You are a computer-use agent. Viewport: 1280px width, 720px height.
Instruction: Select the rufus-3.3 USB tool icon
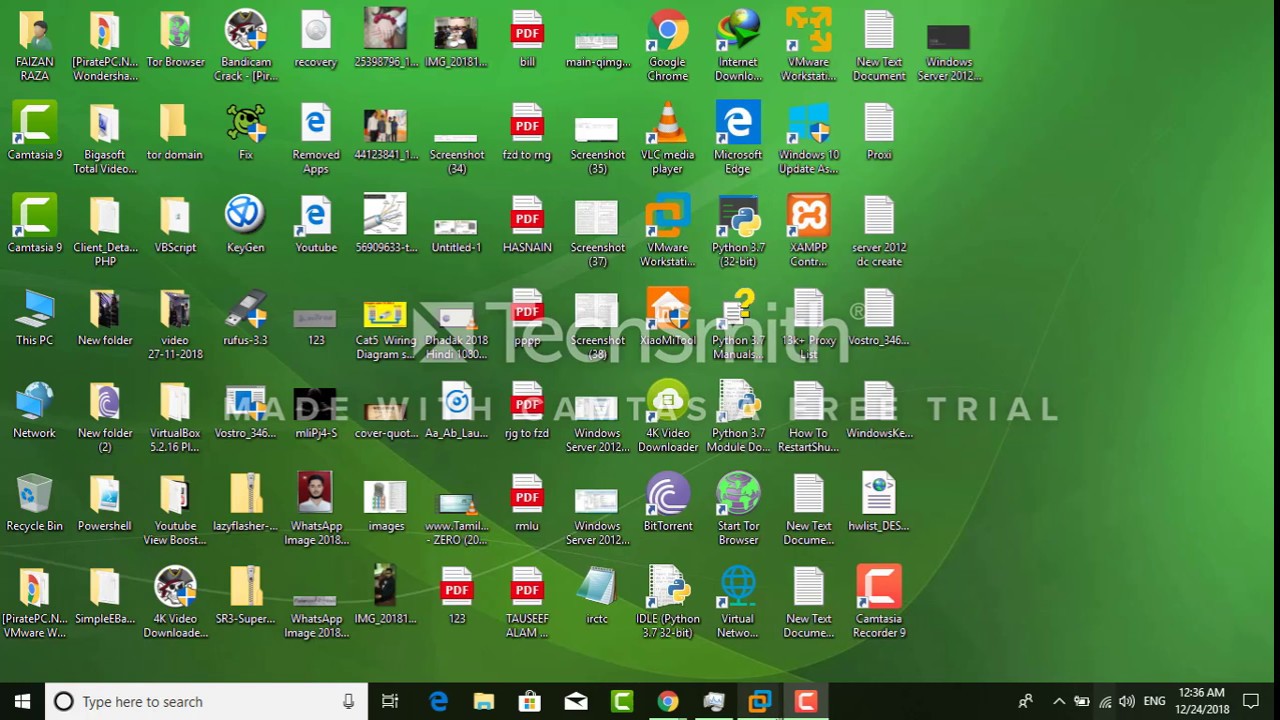click(246, 318)
